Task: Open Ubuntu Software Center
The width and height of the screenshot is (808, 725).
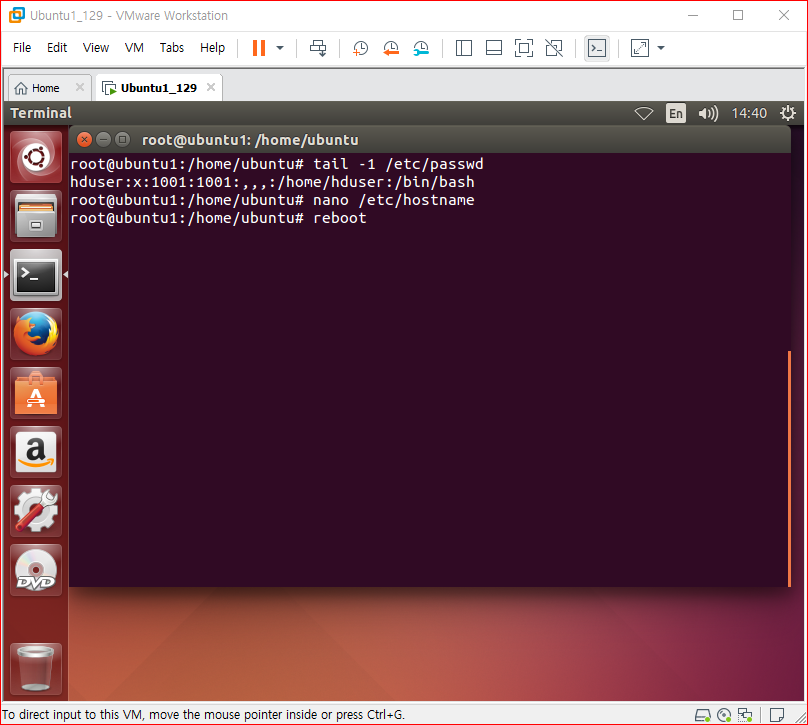Action: click(36, 393)
